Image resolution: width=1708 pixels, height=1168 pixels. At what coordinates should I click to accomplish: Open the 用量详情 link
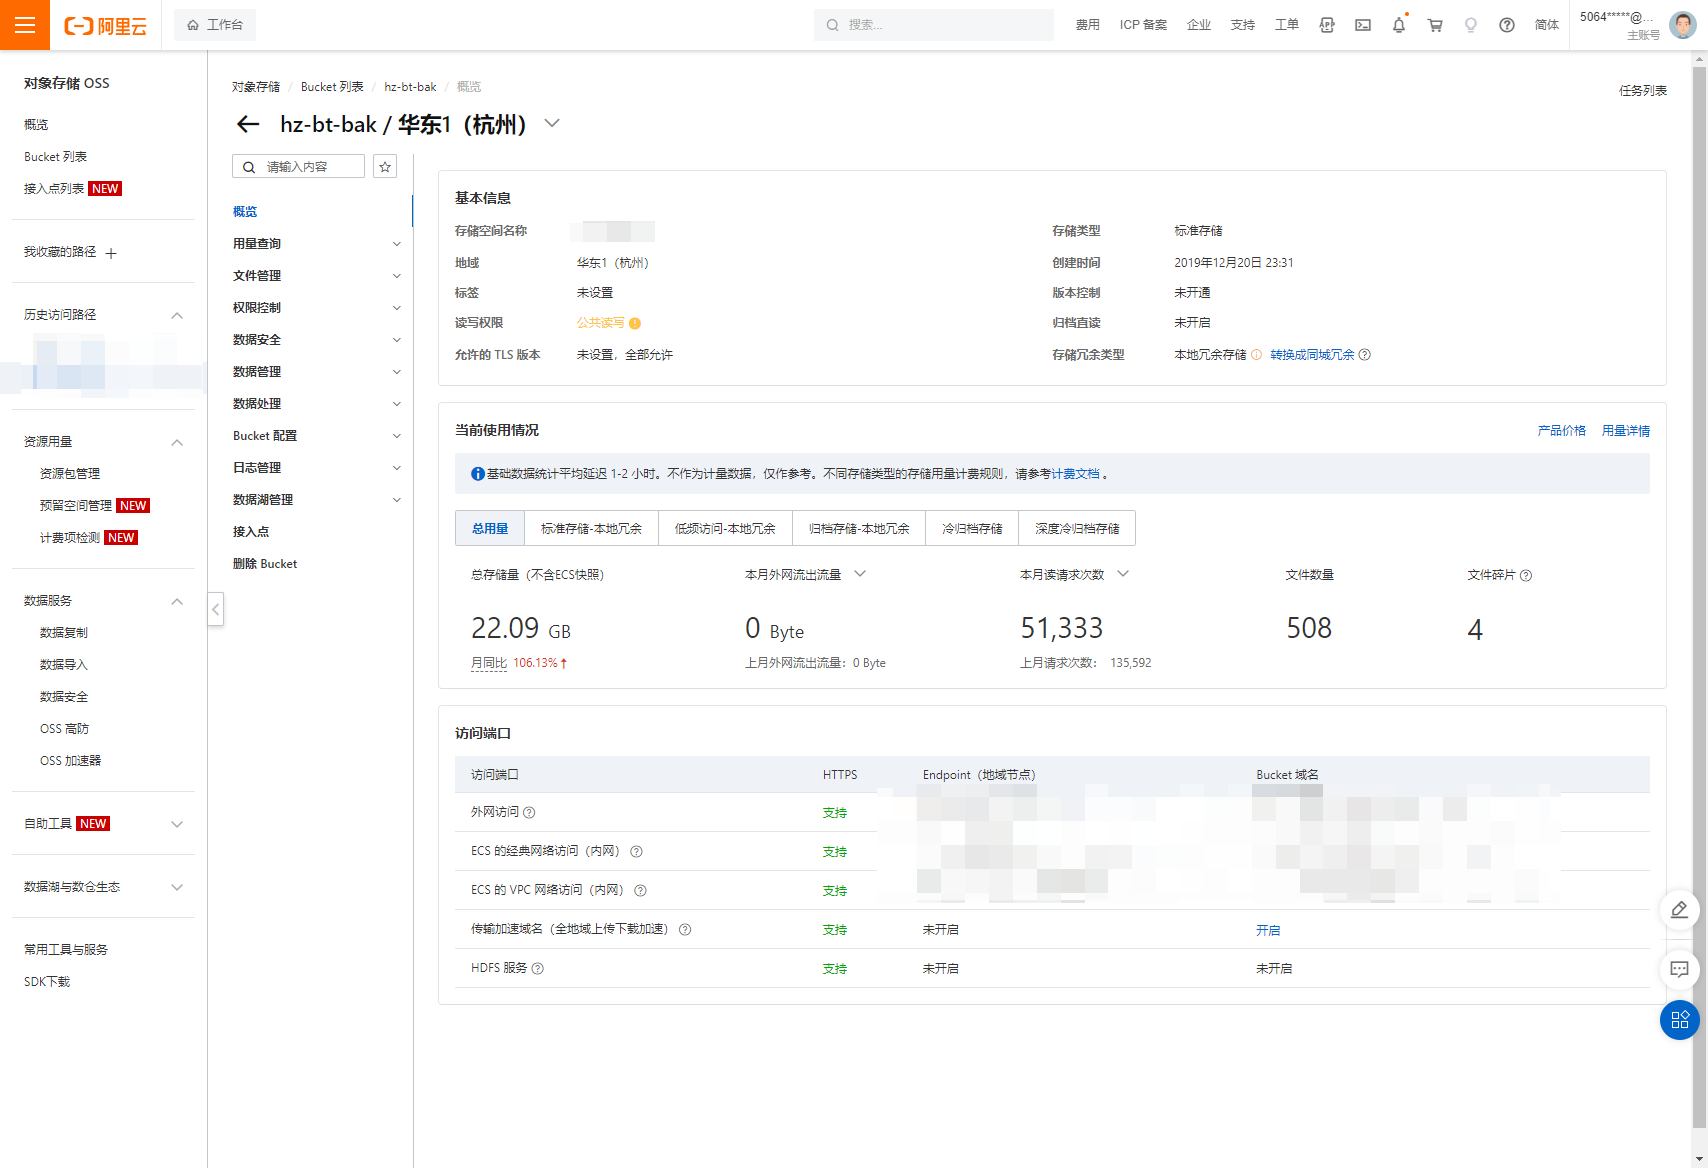[1625, 431]
